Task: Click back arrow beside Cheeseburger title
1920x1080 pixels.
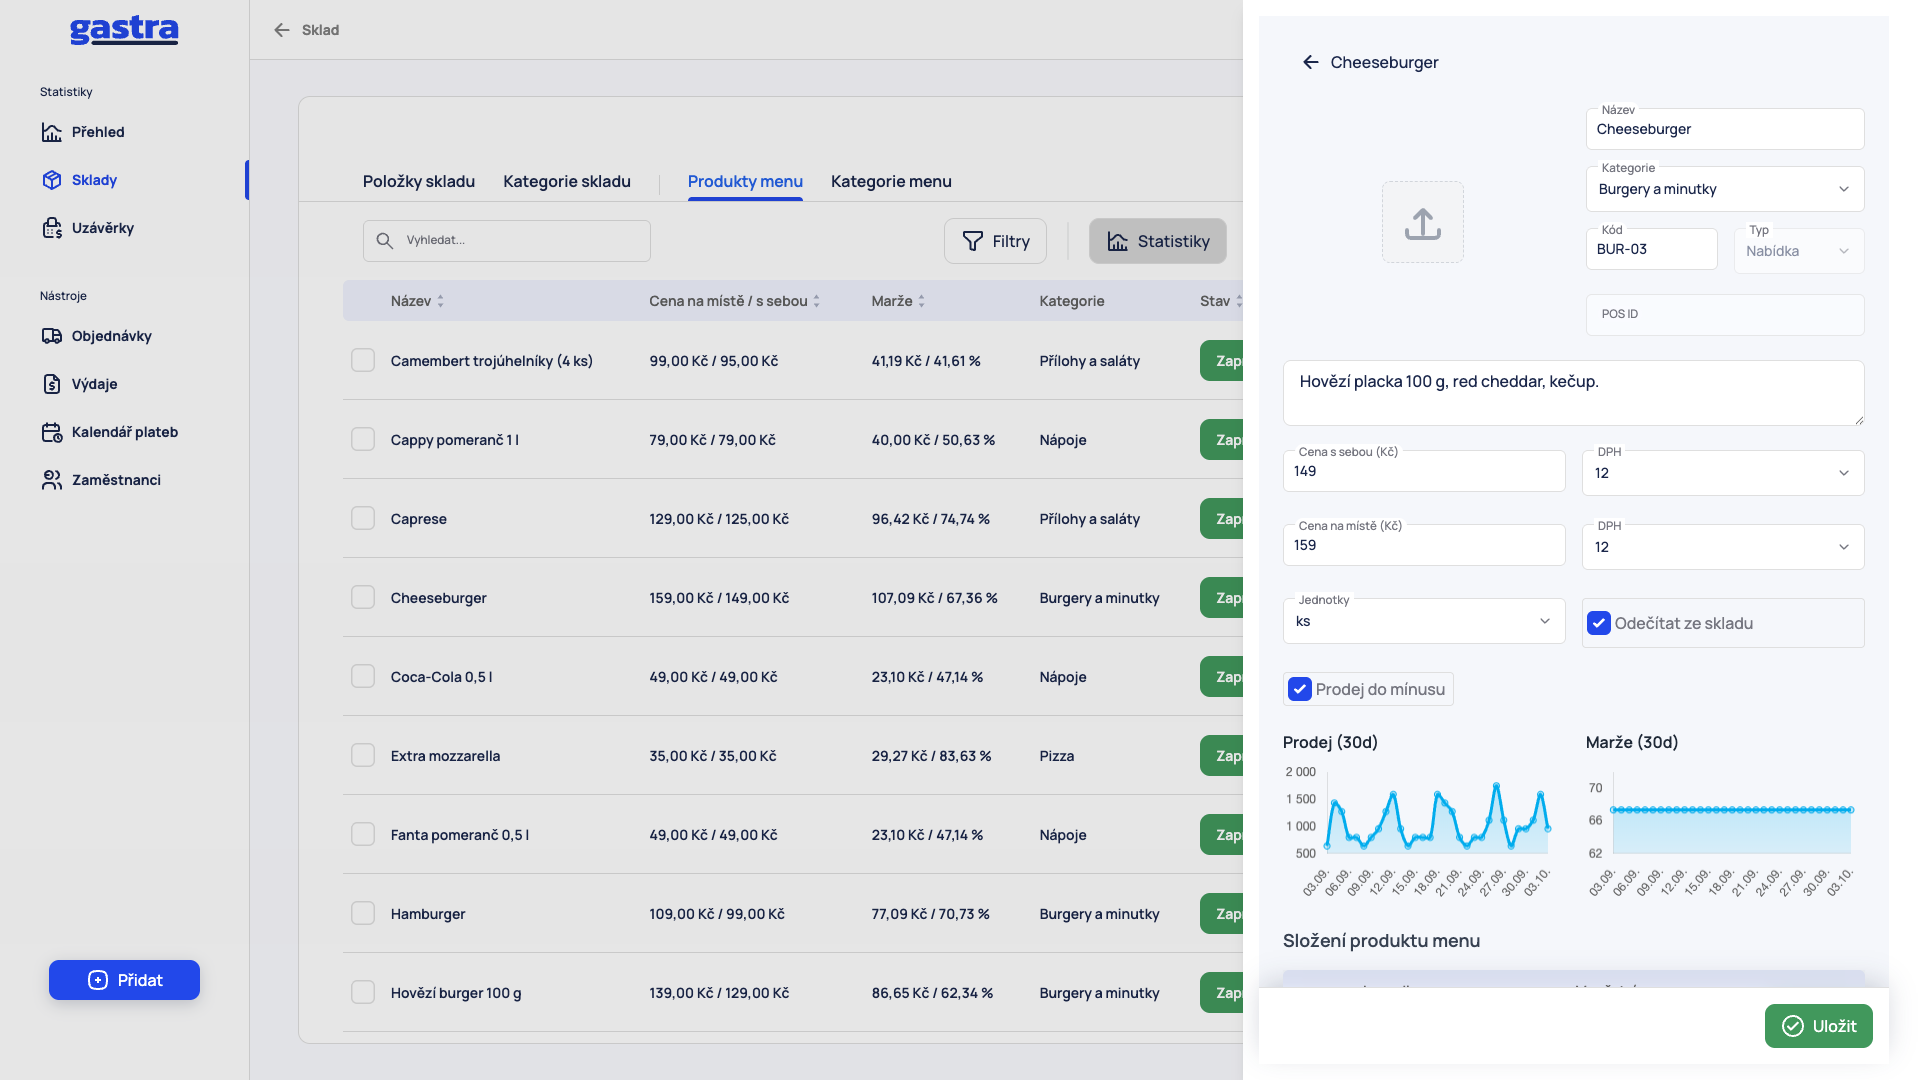Action: pyautogui.click(x=1311, y=62)
